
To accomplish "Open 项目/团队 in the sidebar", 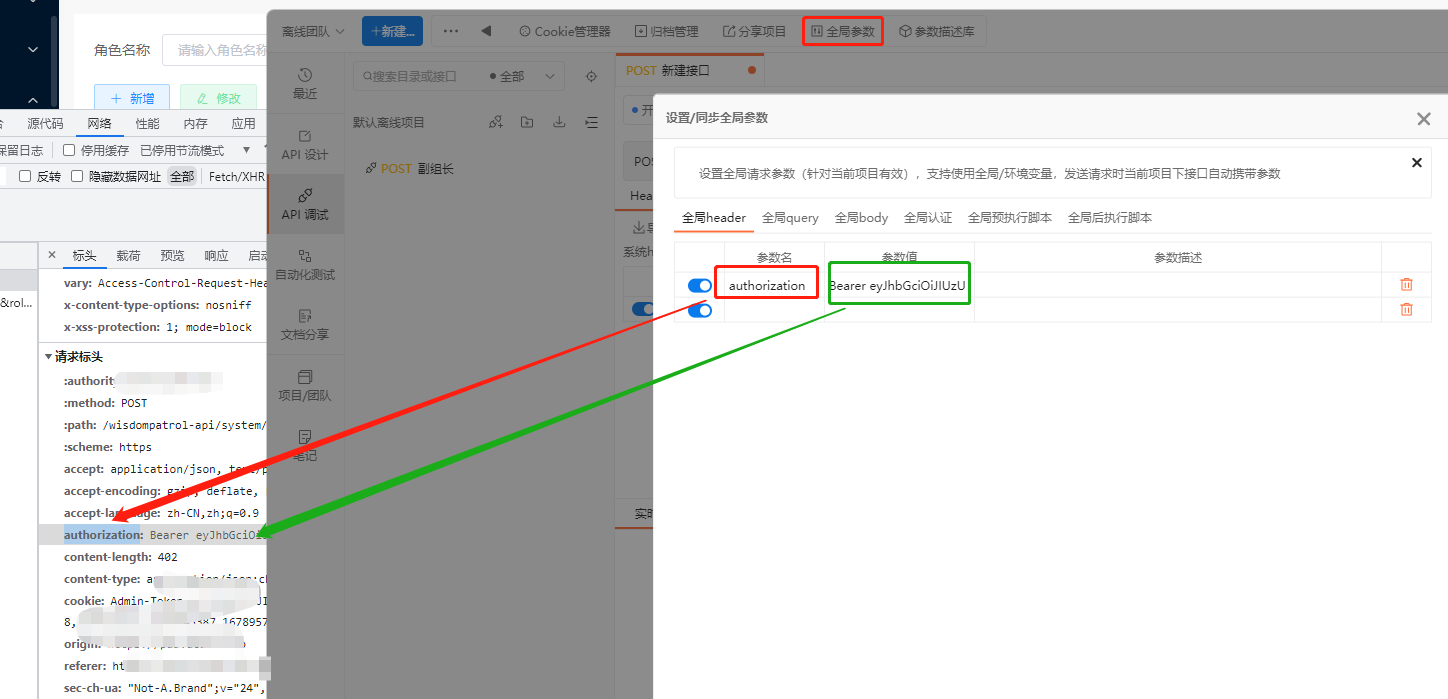I will 305,385.
